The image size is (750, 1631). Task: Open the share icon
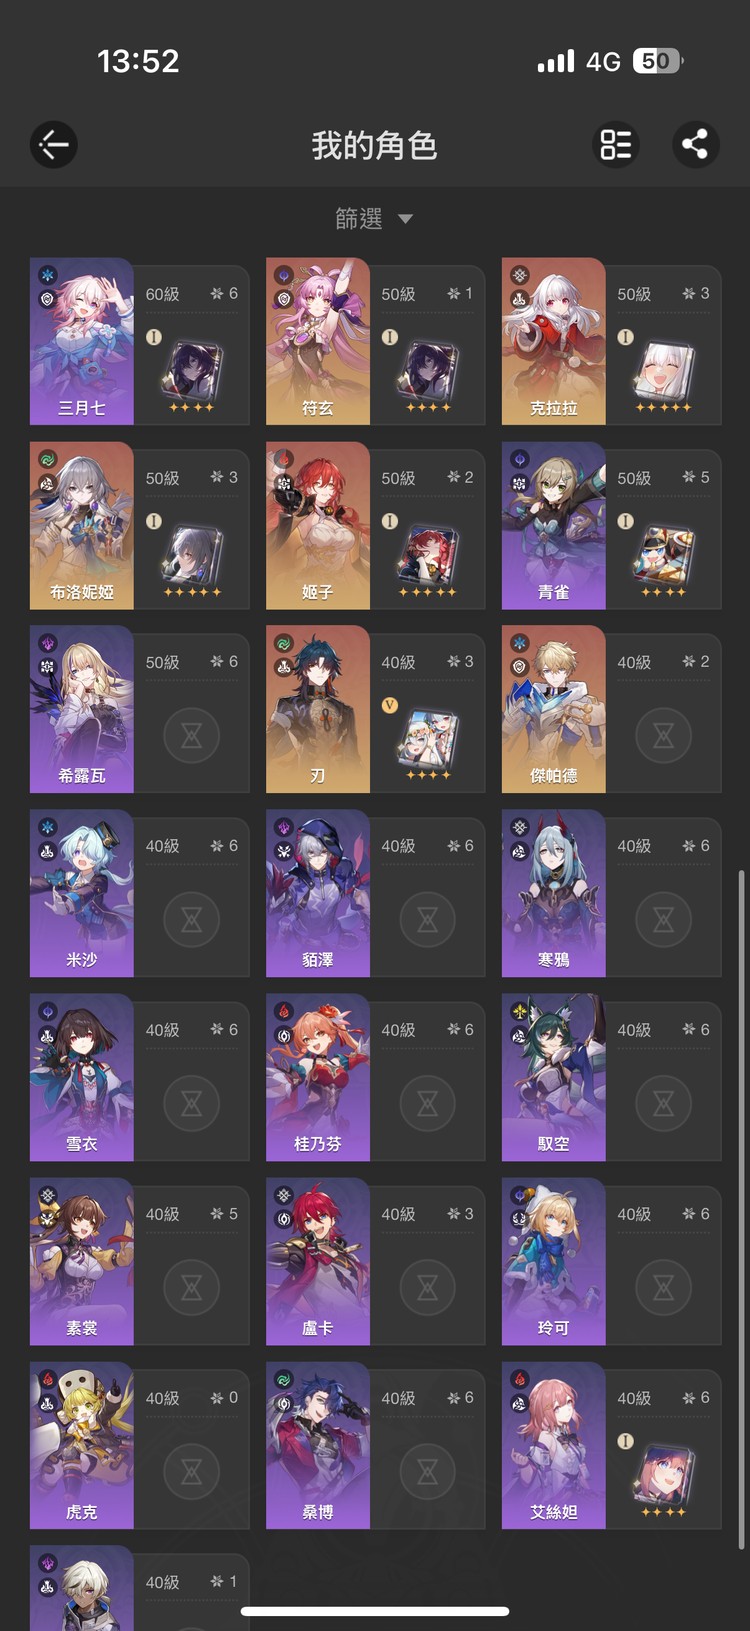(x=695, y=145)
